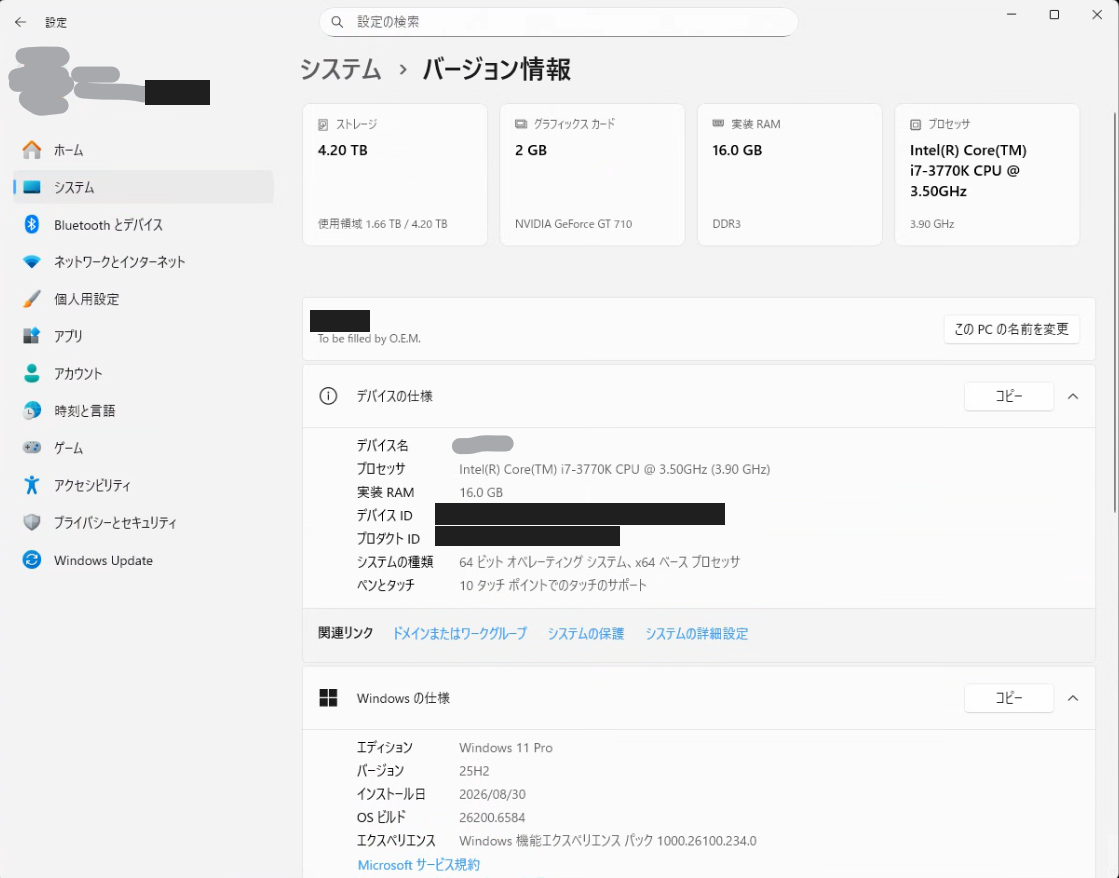The width and height of the screenshot is (1119, 878).
Task: Open アカウント settings page
Action: coord(143,373)
